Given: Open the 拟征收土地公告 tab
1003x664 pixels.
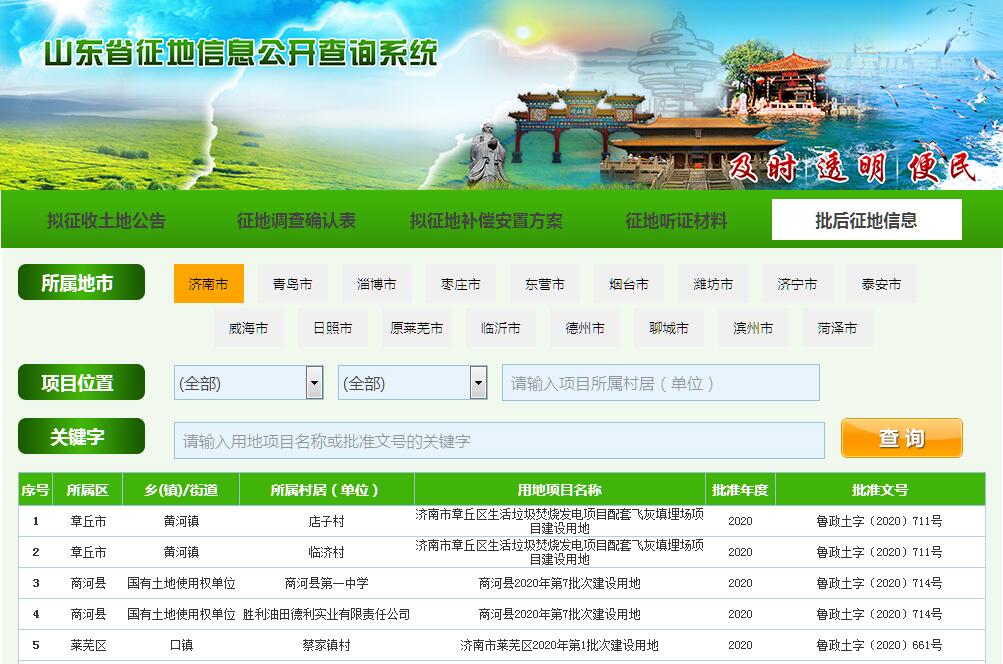Looking at the screenshot, I should coord(106,221).
